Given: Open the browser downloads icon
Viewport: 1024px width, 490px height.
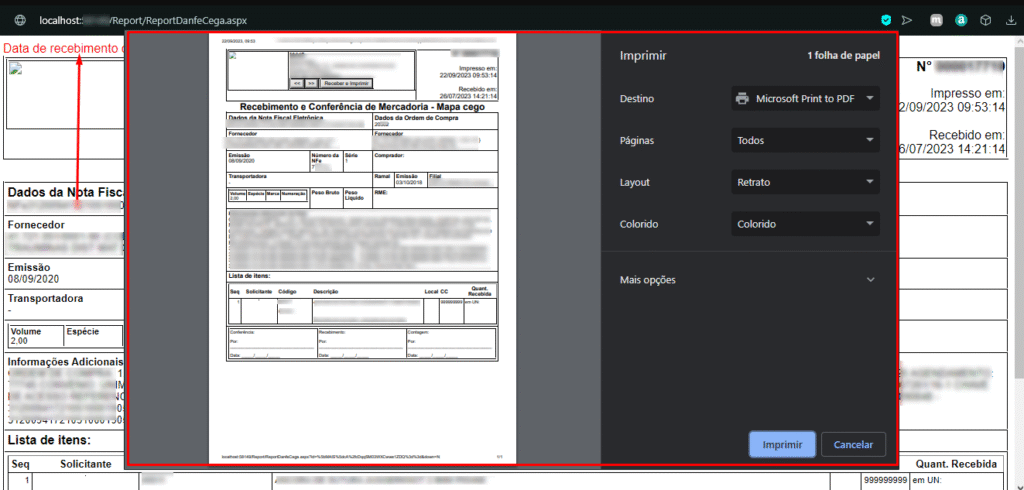Looking at the screenshot, I should [1010, 19].
